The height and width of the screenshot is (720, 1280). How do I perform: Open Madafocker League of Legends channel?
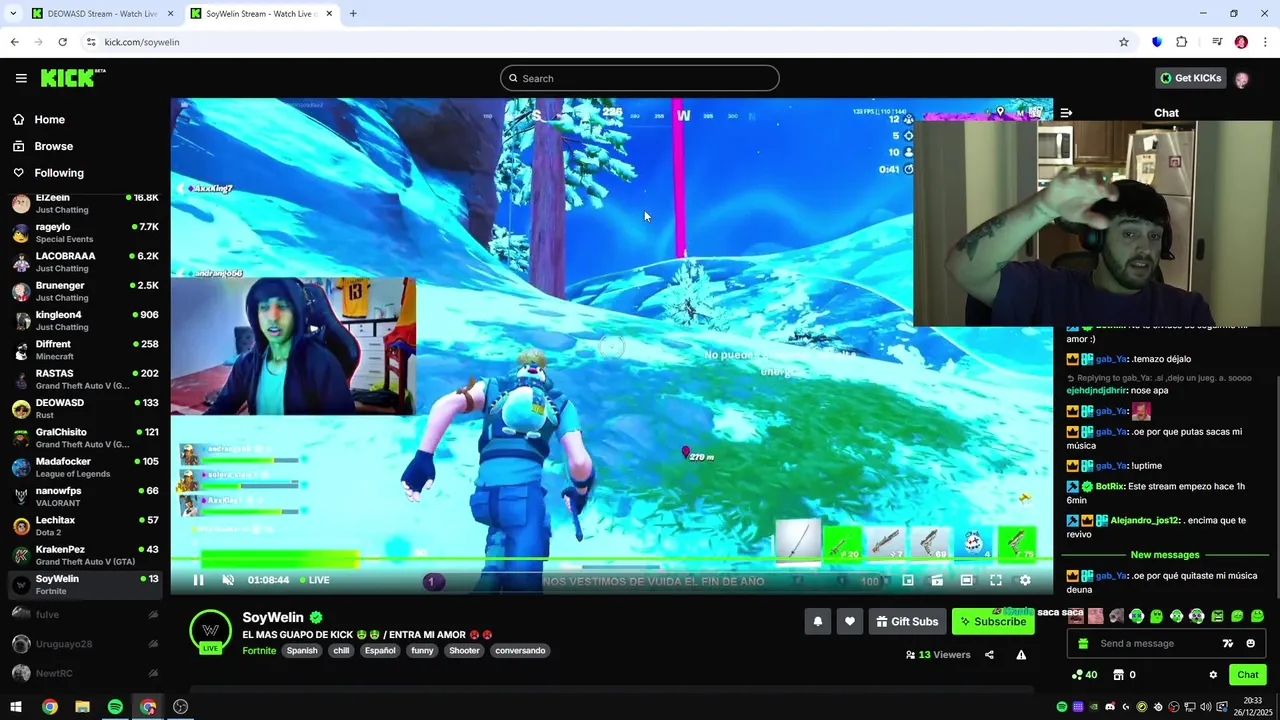coord(85,467)
